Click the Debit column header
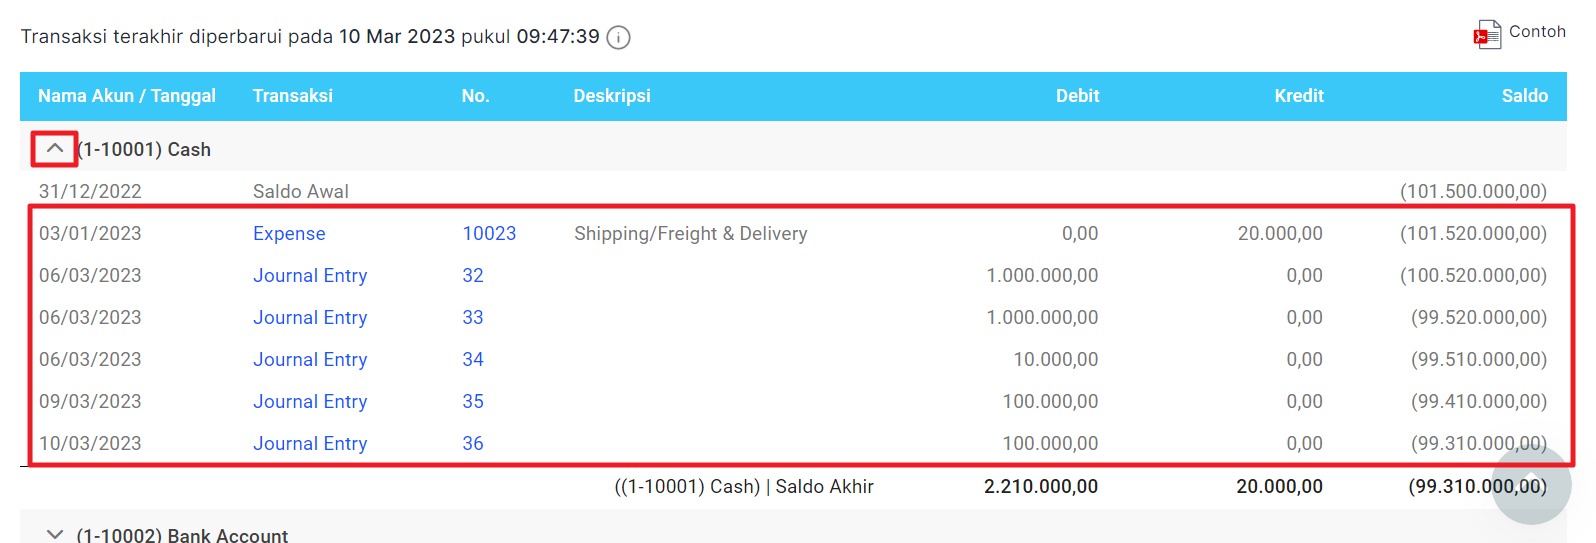This screenshot has width=1596, height=543. 1077,96
